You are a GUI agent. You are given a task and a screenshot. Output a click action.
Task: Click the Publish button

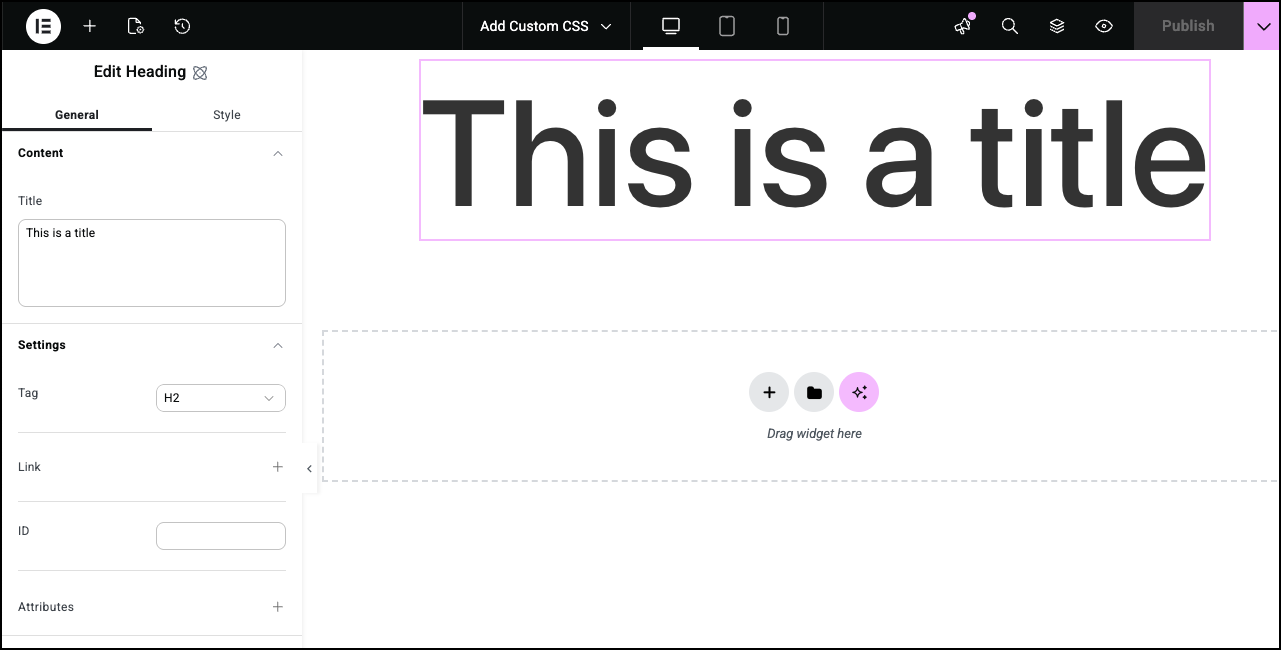point(1188,26)
